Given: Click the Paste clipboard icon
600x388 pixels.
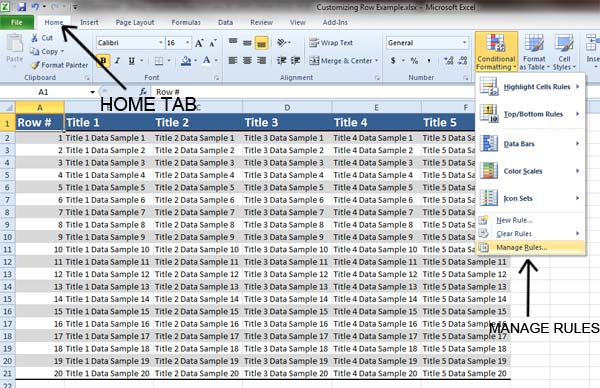Looking at the screenshot, I should pyautogui.click(x=15, y=43).
